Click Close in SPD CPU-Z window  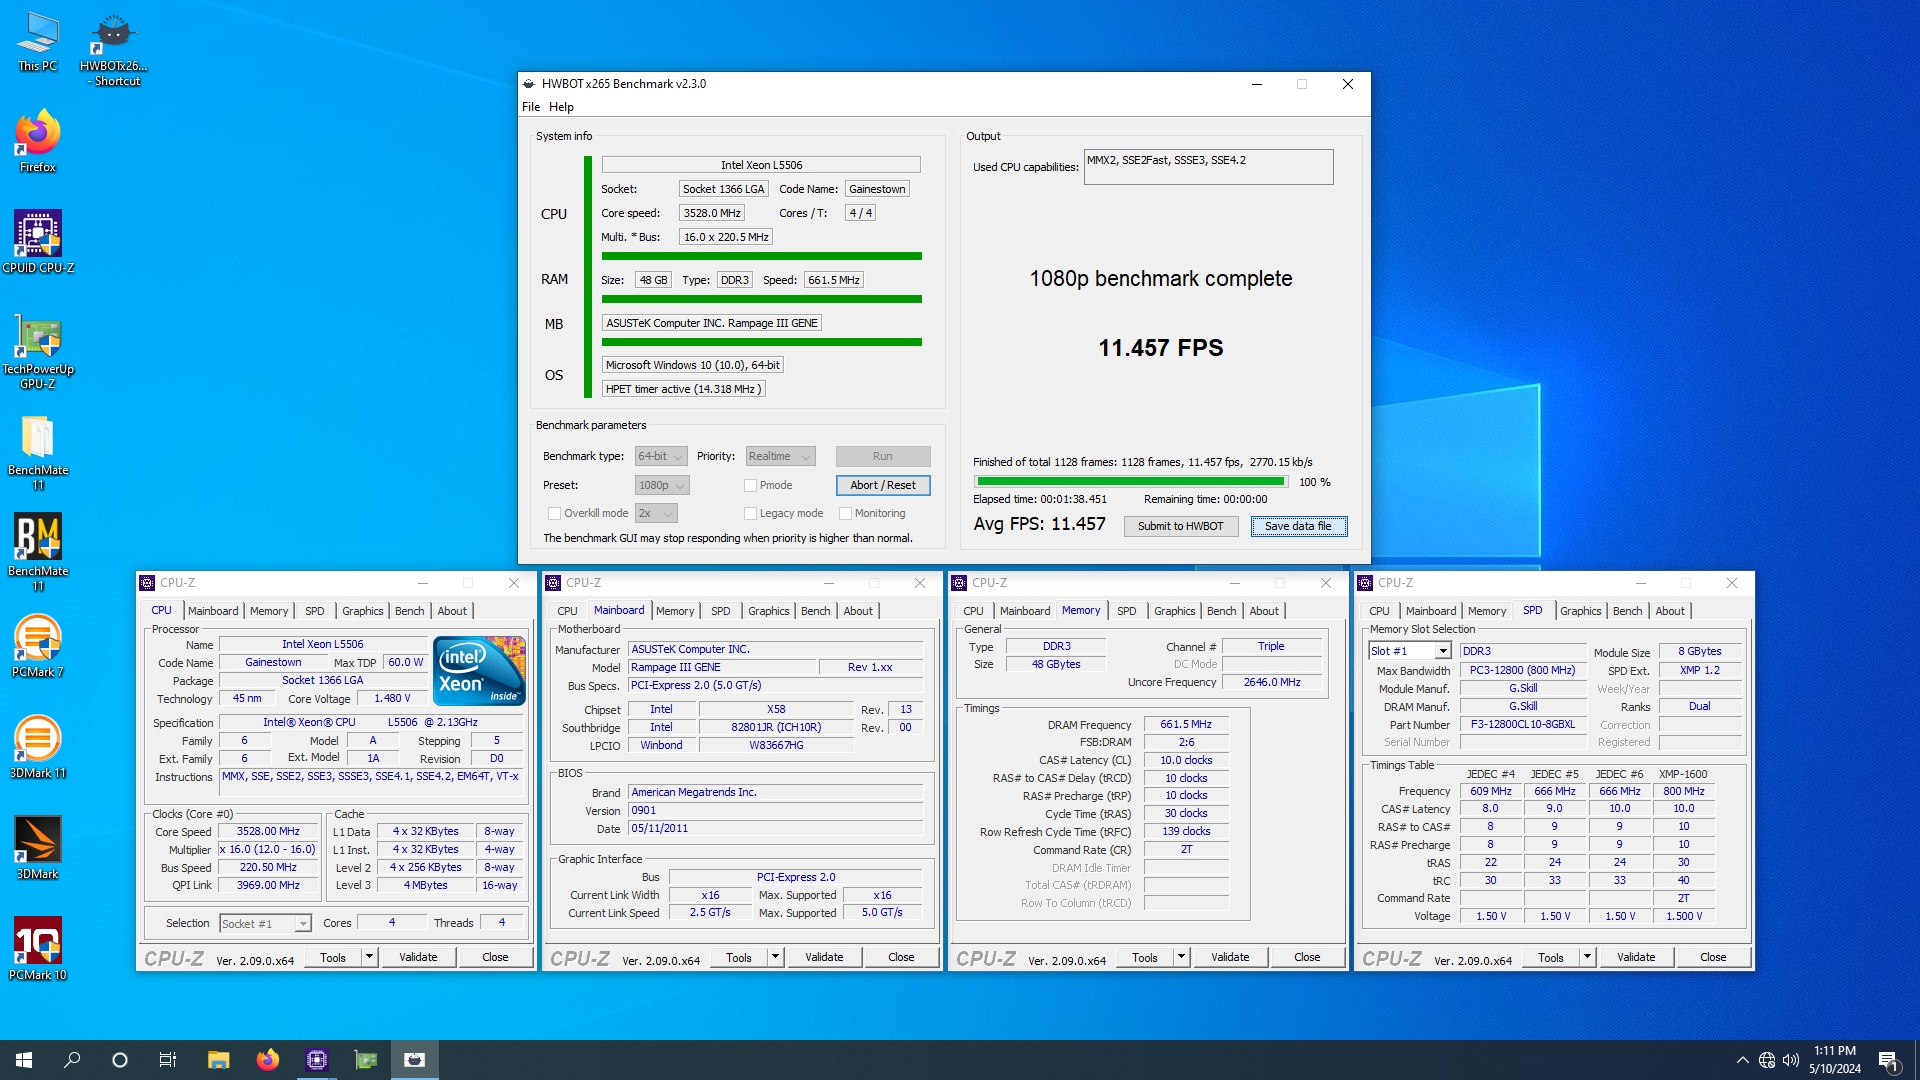(x=1713, y=957)
